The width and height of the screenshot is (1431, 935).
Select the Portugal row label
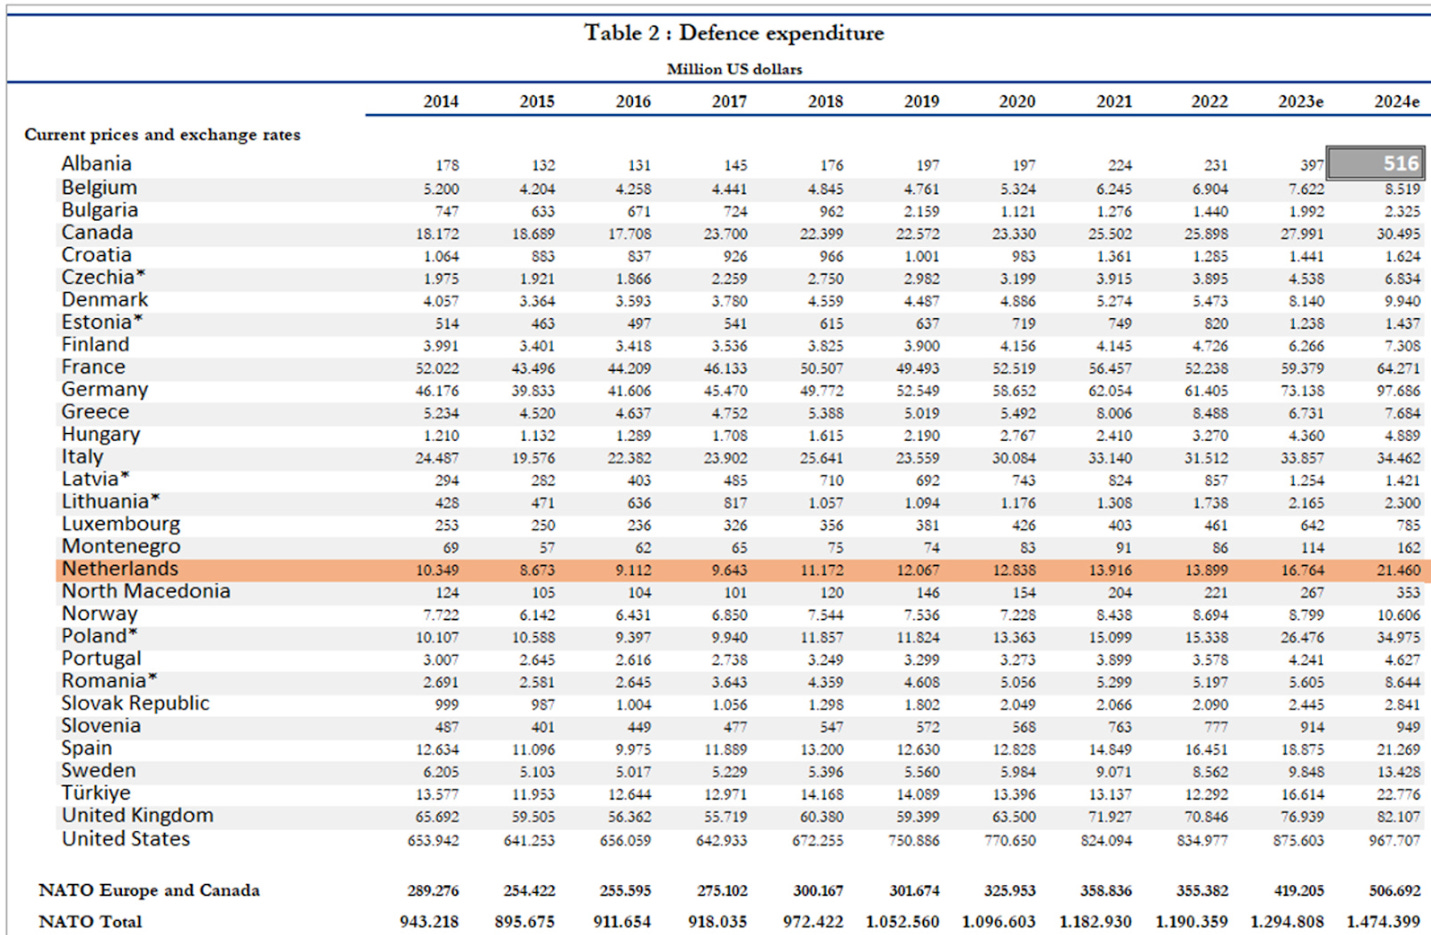pyautogui.click(x=101, y=659)
